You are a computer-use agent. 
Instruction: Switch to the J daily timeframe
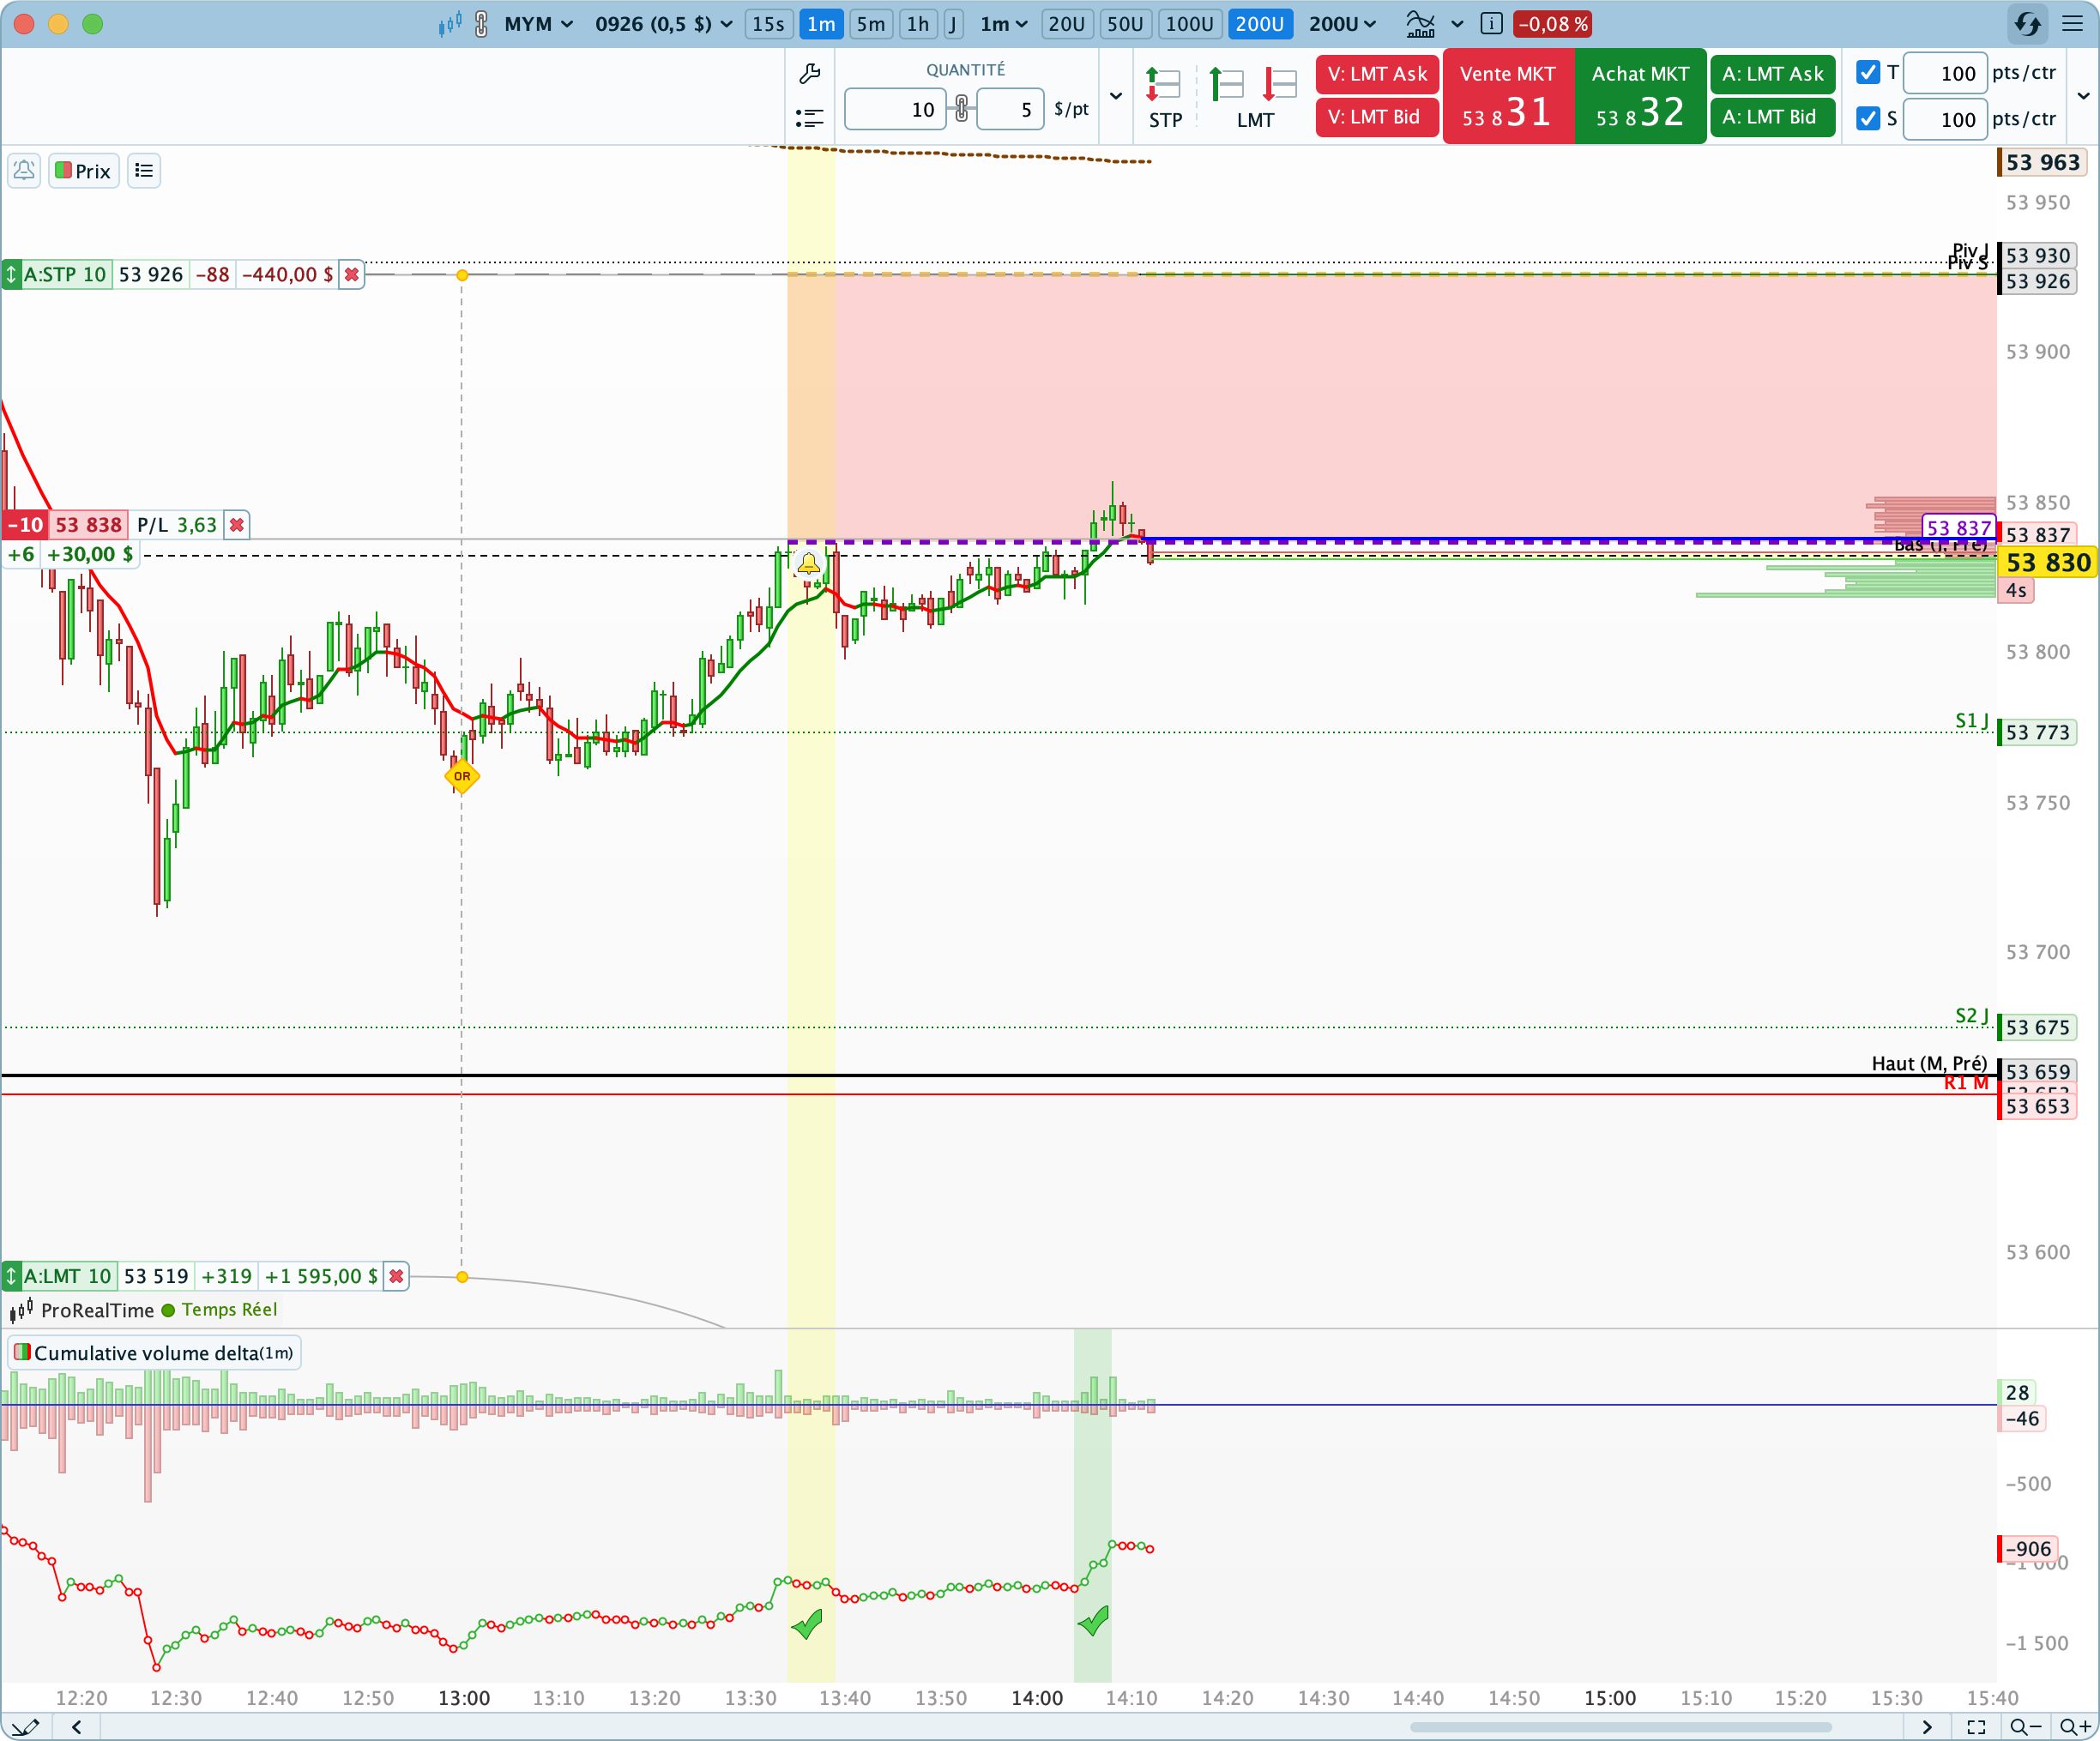[953, 24]
